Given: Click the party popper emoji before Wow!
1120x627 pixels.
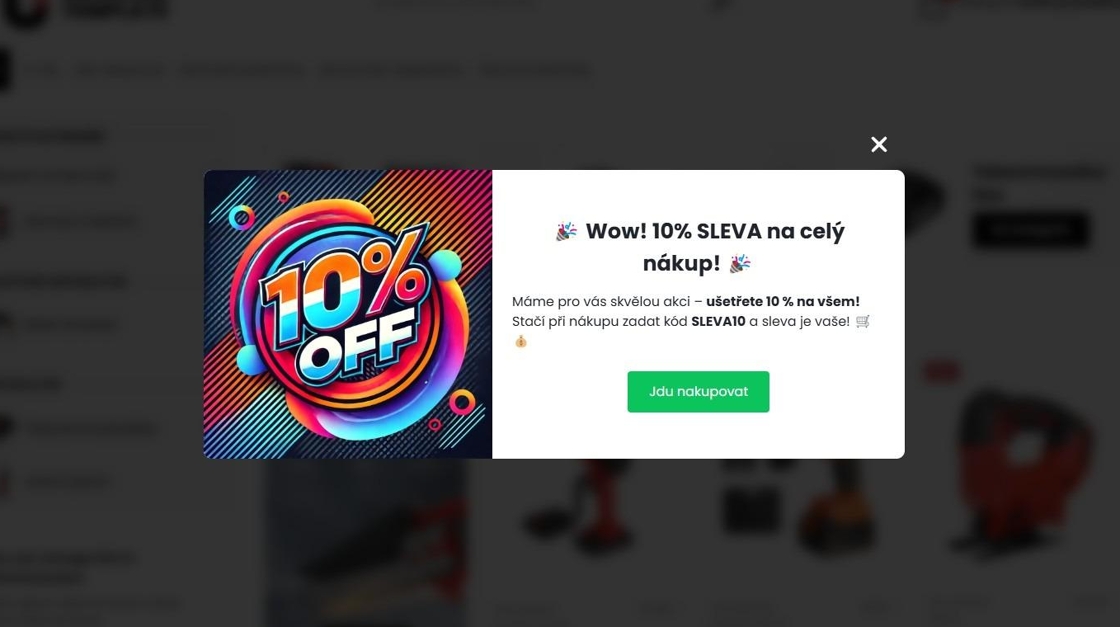Looking at the screenshot, I should [566, 231].
